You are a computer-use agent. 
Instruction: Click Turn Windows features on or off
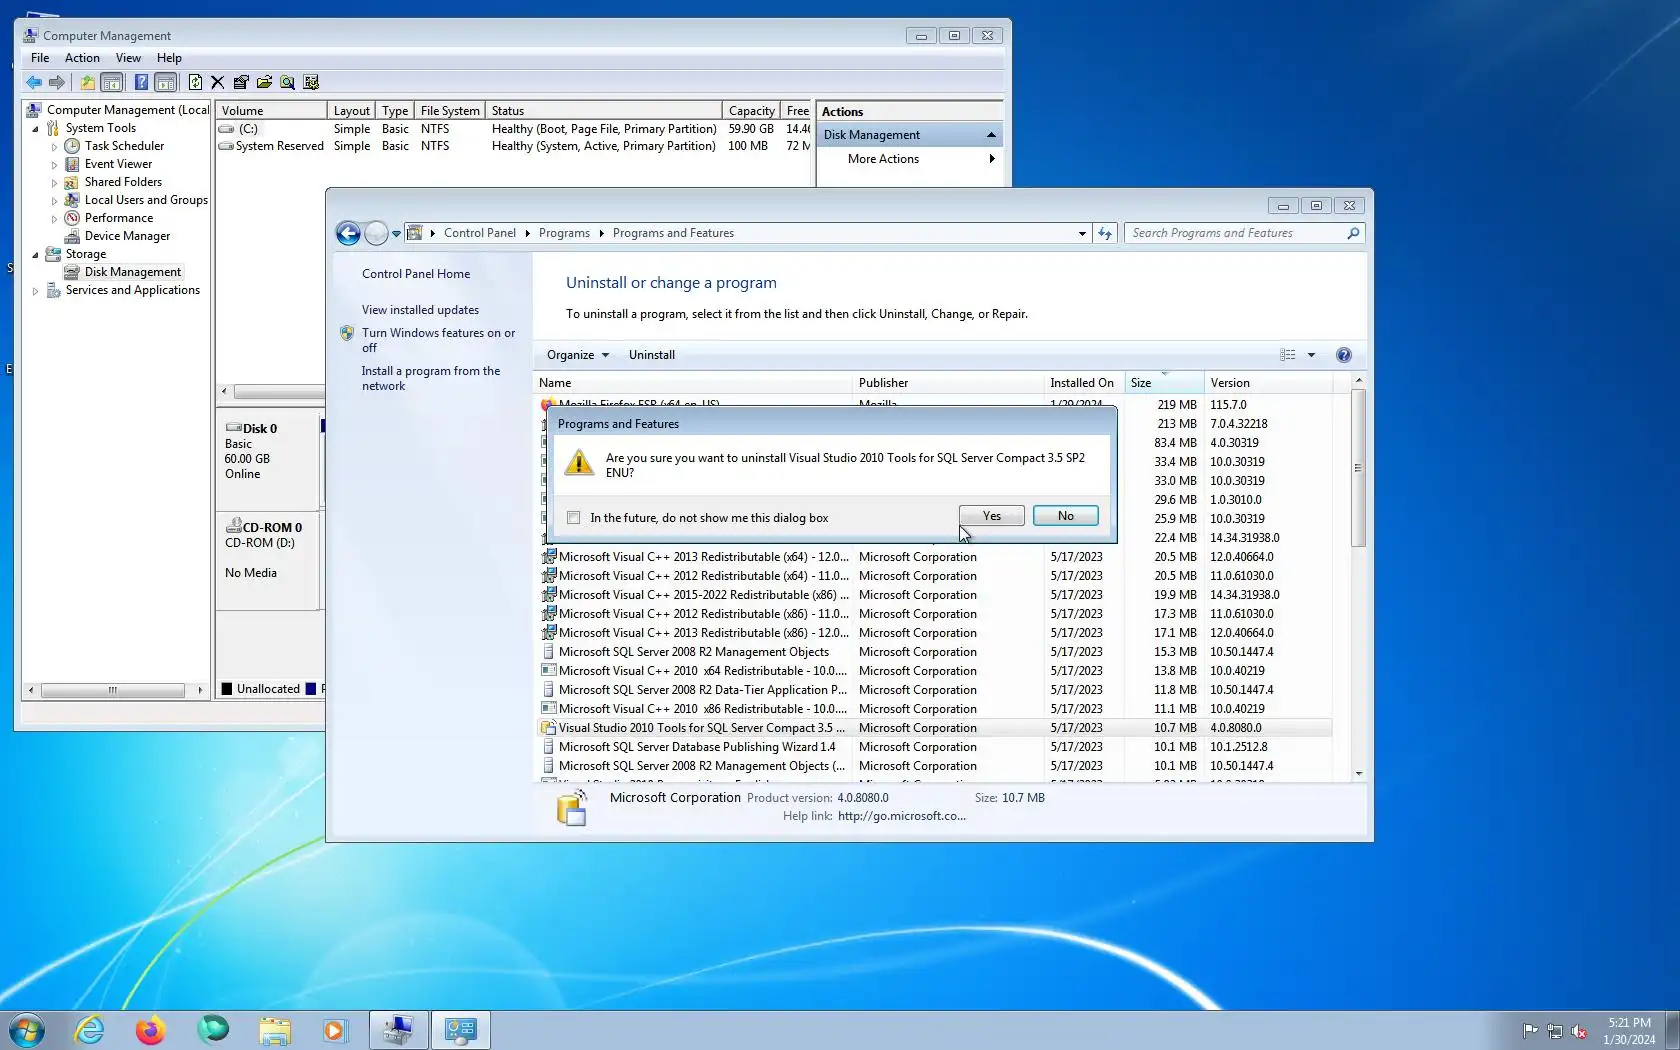tap(438, 340)
